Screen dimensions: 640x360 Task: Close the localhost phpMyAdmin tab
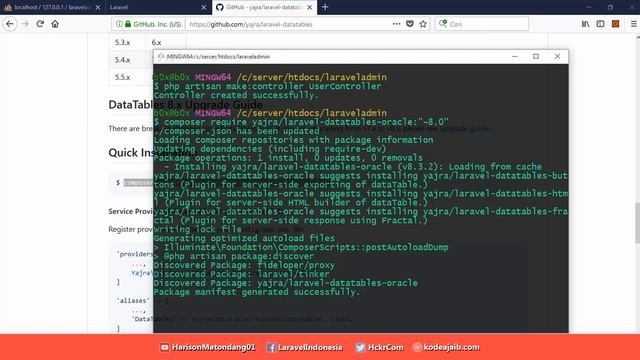(x=98, y=7)
